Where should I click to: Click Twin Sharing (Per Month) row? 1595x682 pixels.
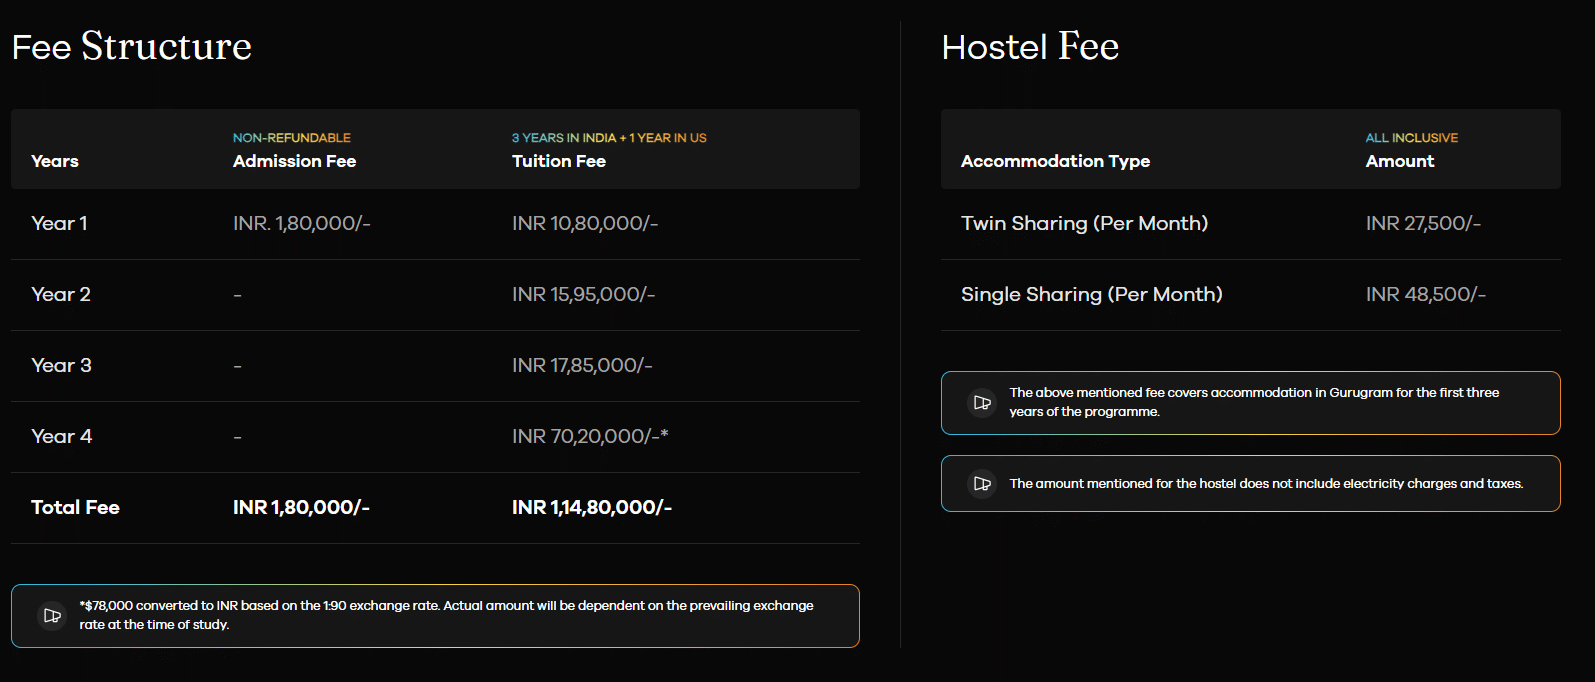click(1084, 224)
